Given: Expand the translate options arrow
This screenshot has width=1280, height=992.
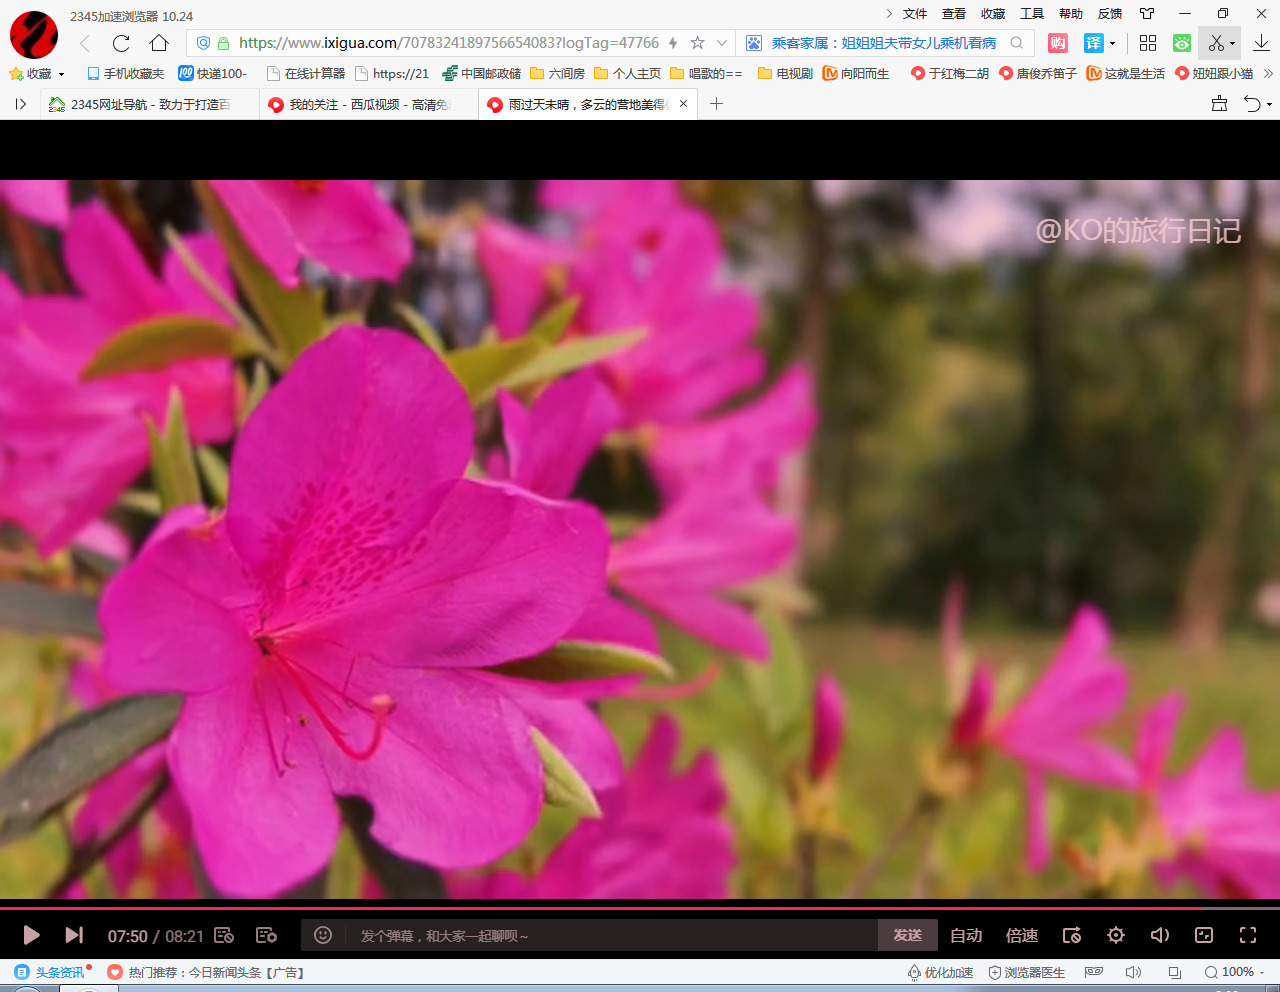Looking at the screenshot, I should pyautogui.click(x=1112, y=44).
